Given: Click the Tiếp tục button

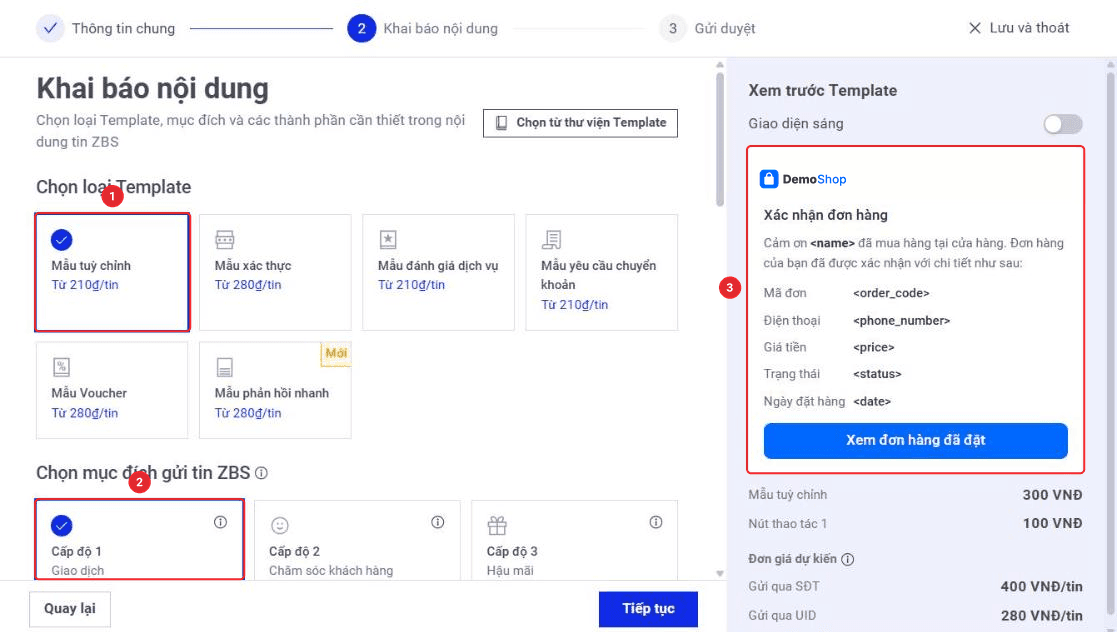Looking at the screenshot, I should [x=648, y=608].
